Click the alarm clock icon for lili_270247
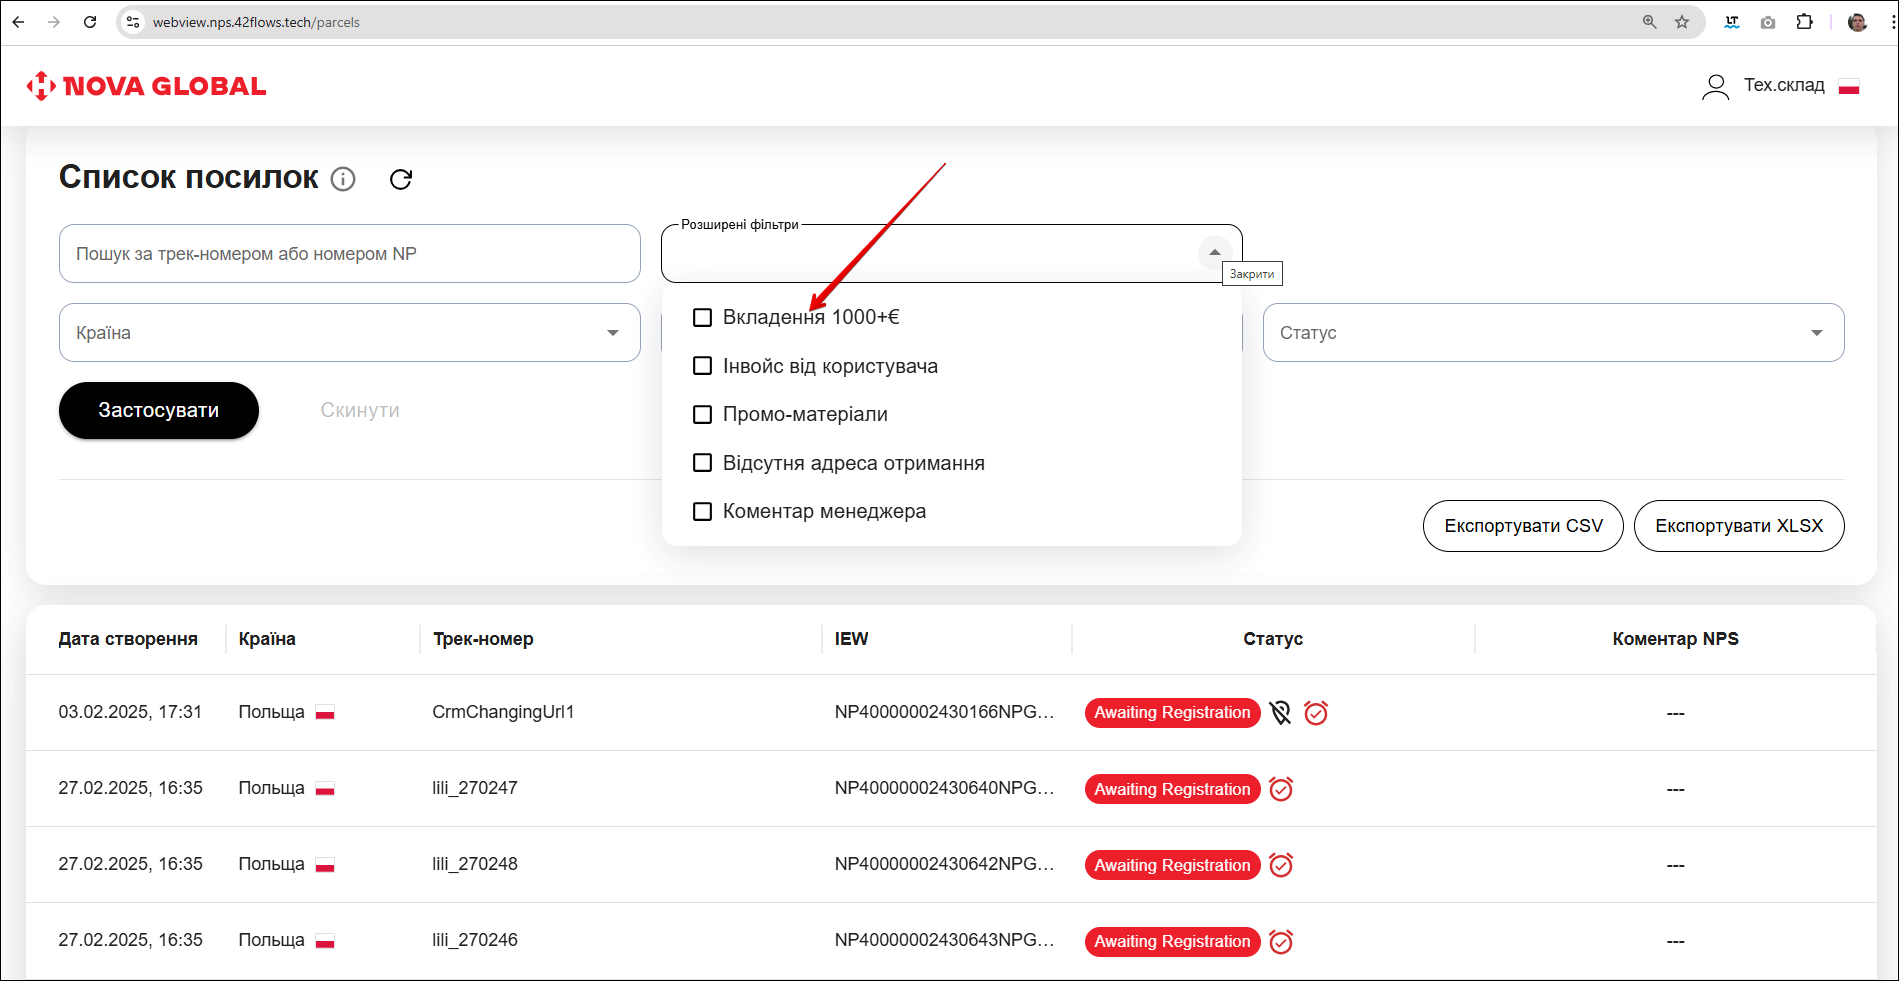The image size is (1899, 981). (1281, 789)
